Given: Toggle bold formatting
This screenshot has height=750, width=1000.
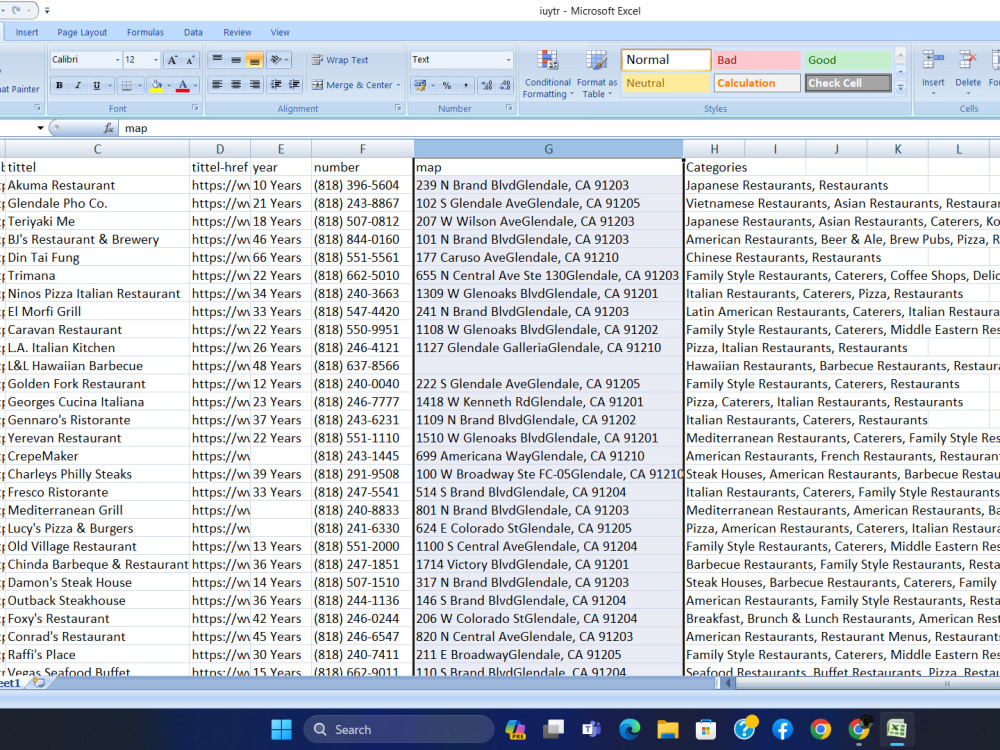Looking at the screenshot, I should tap(59, 85).
